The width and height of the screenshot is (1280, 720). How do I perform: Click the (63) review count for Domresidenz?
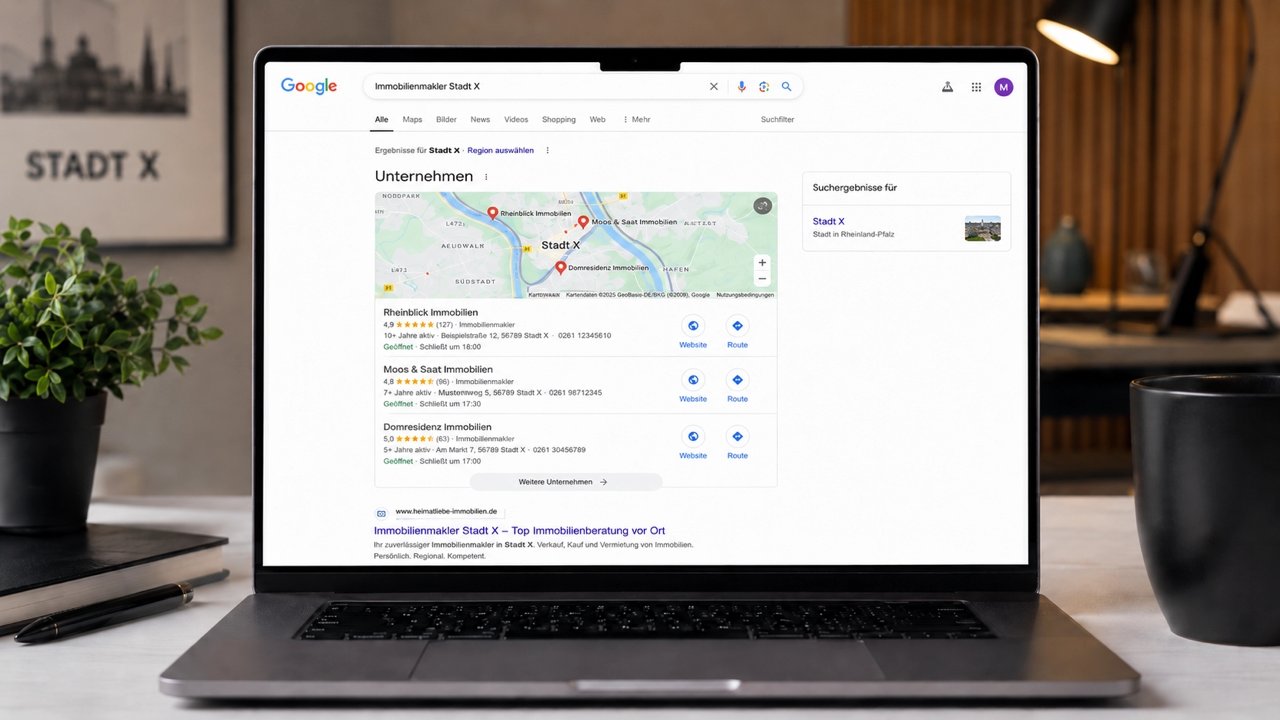(x=442, y=439)
